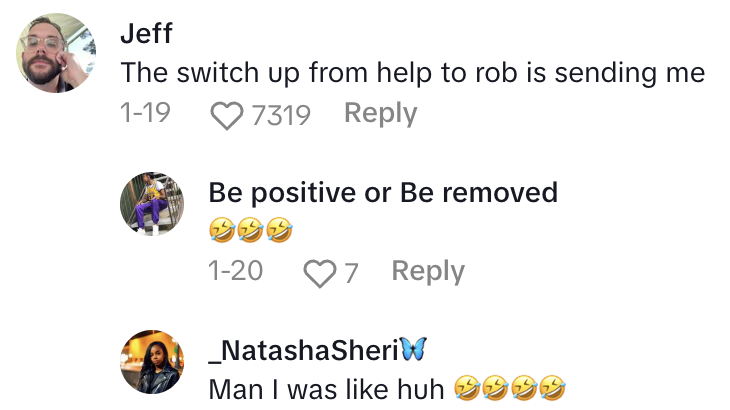730x410 pixels.
Task: Tap the 7319 like count
Action: coord(281,115)
